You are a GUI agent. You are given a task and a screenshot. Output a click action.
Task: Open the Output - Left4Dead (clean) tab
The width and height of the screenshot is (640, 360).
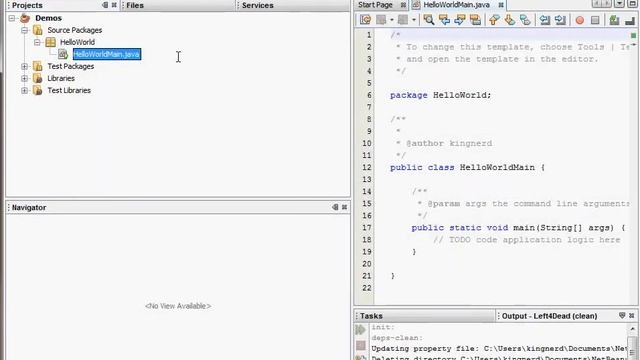coord(549,316)
